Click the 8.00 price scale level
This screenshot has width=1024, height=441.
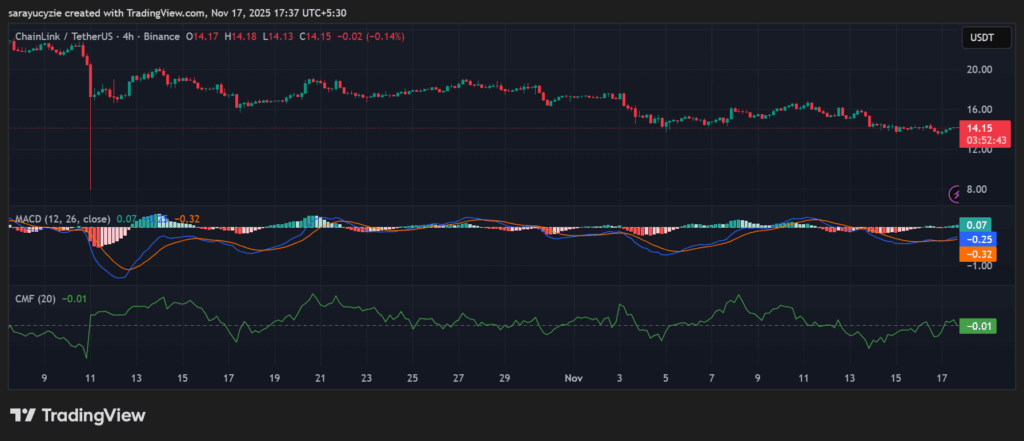point(981,189)
